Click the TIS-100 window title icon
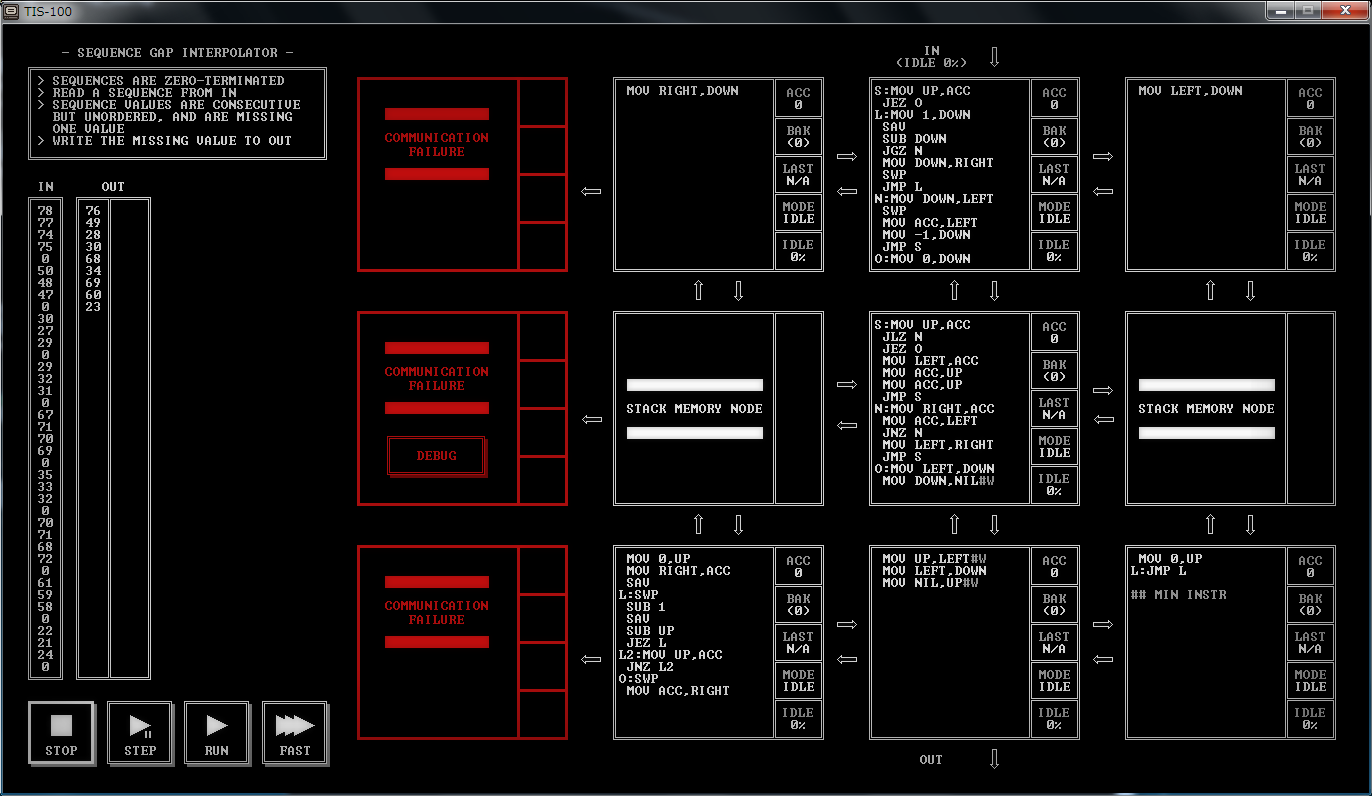The image size is (1372, 796). pos(12,12)
